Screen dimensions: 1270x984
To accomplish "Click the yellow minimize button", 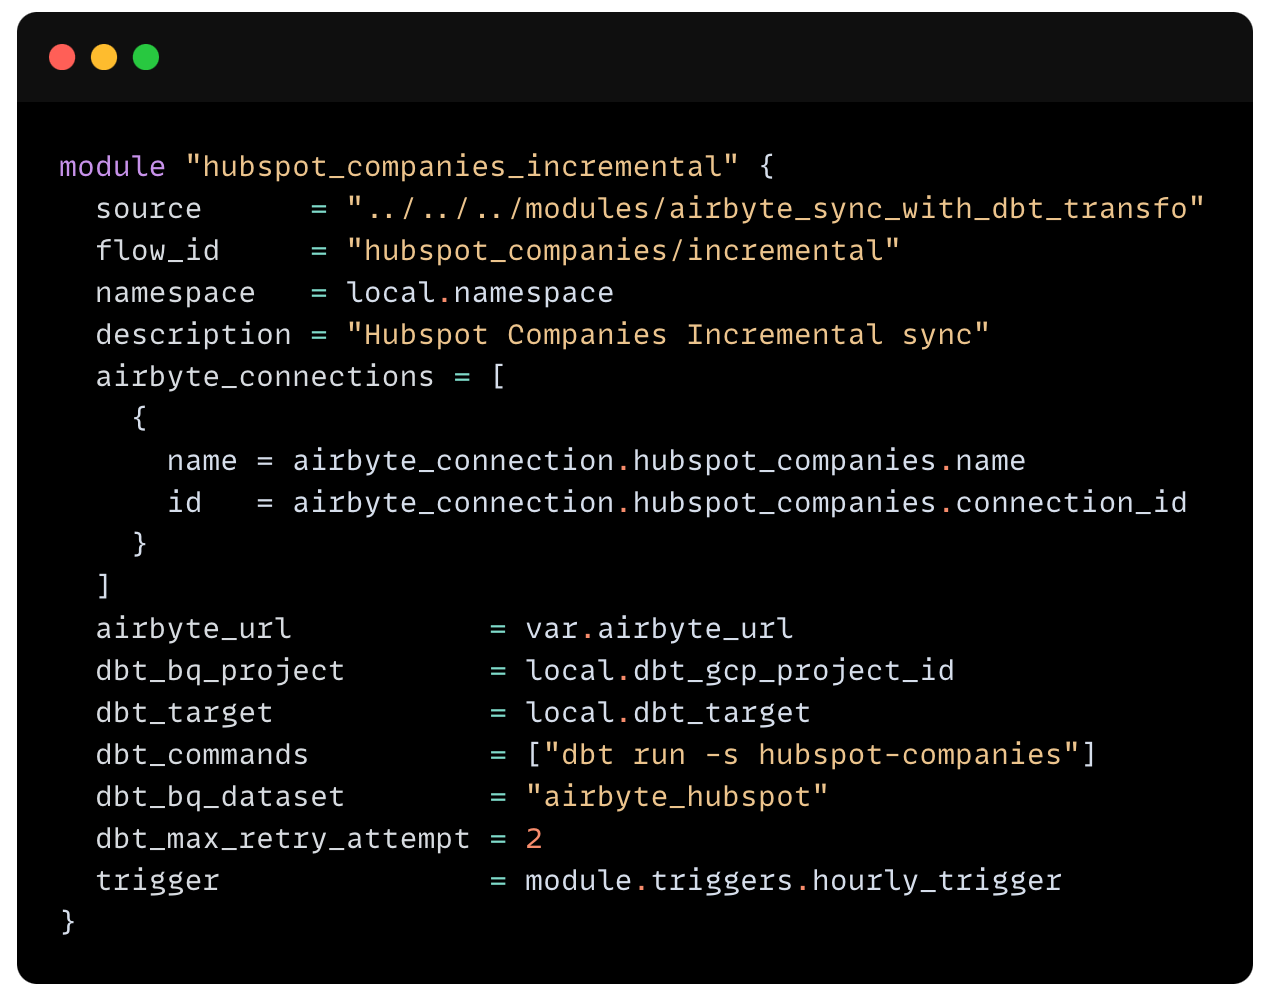I will pyautogui.click(x=104, y=57).
